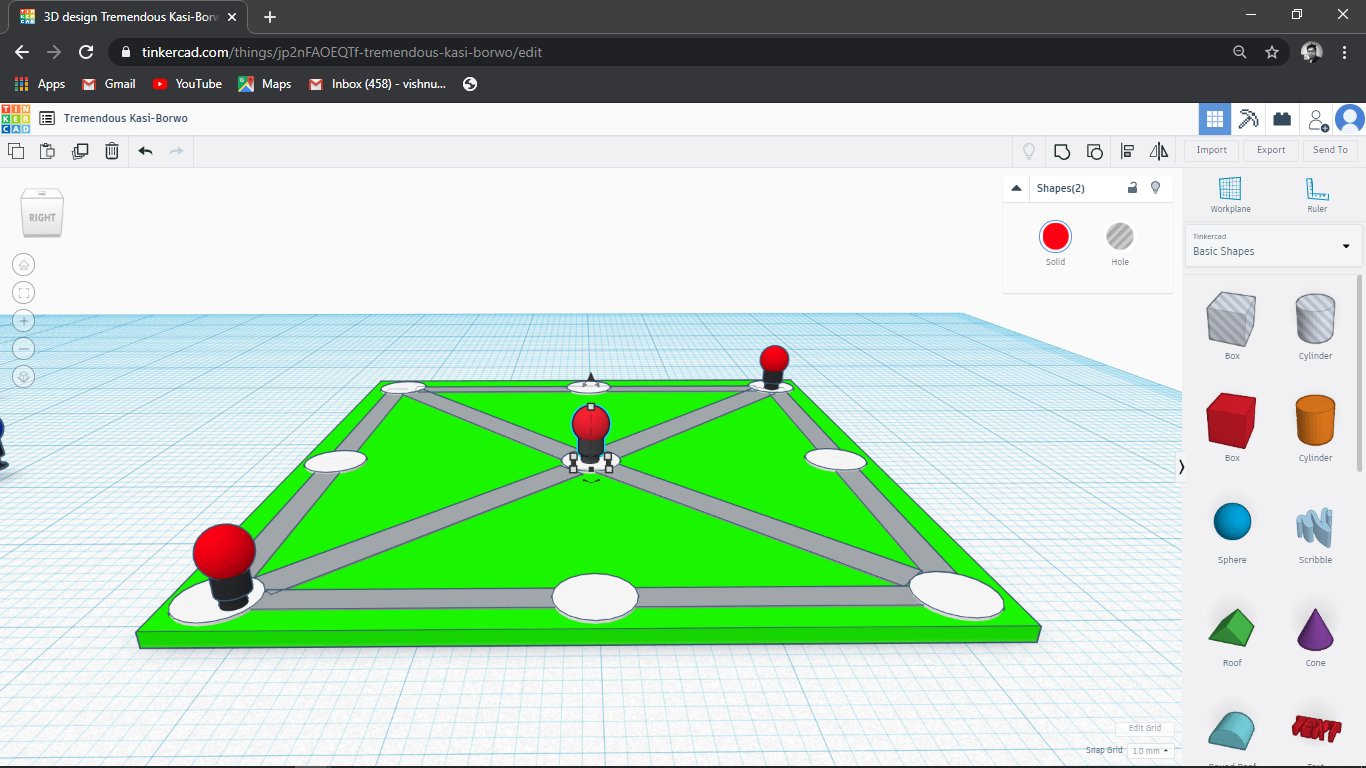The image size is (1366, 768).
Task: Delete the selection with the trash icon
Action: (x=112, y=151)
